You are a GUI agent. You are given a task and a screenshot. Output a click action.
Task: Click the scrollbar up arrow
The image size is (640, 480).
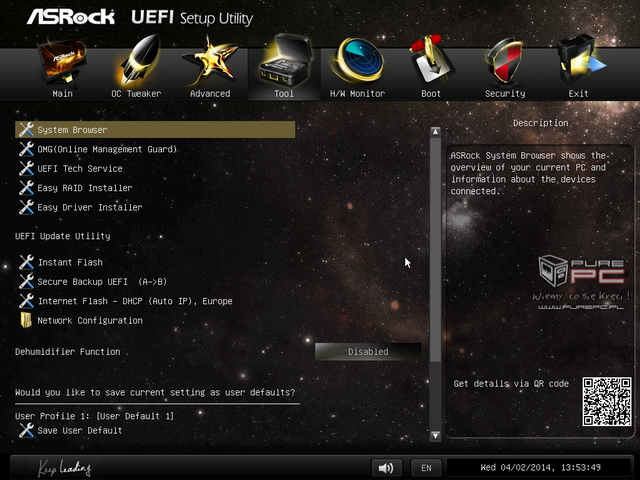pyautogui.click(x=436, y=132)
